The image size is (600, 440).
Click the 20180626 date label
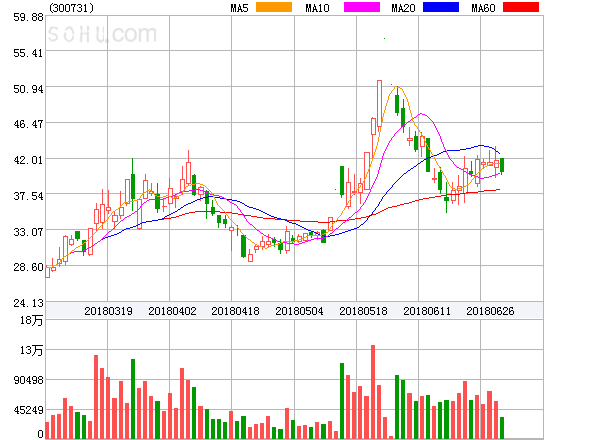tap(490, 311)
